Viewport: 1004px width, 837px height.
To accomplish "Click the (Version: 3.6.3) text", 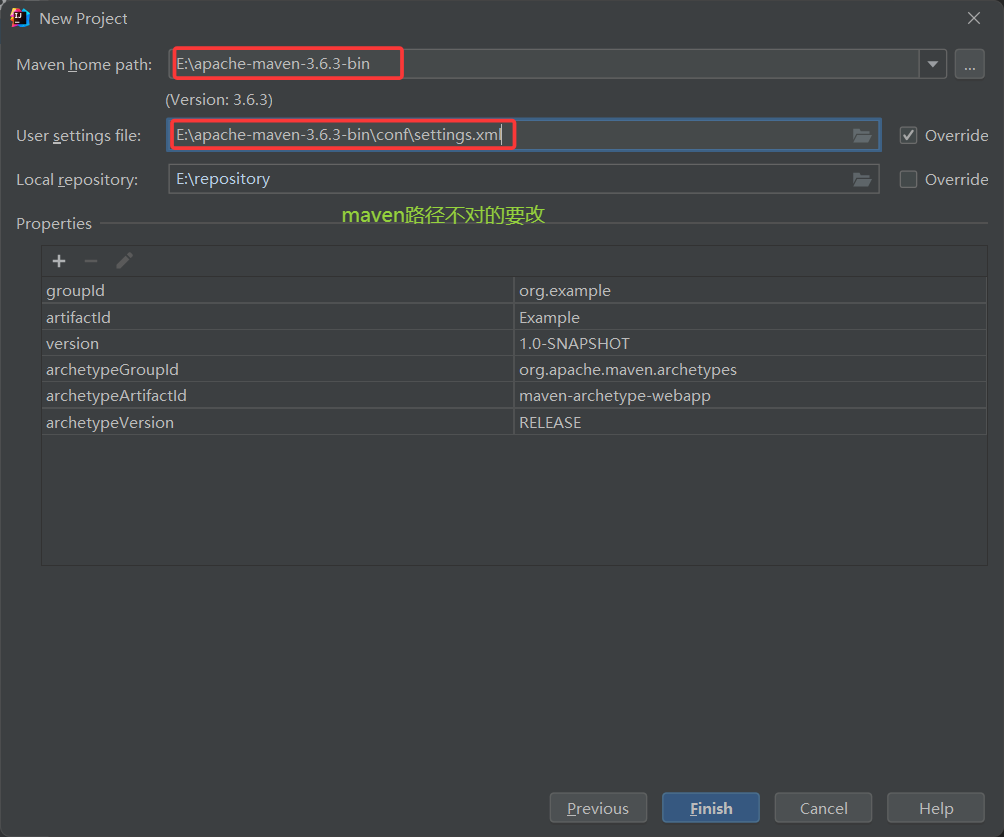I will (219, 100).
